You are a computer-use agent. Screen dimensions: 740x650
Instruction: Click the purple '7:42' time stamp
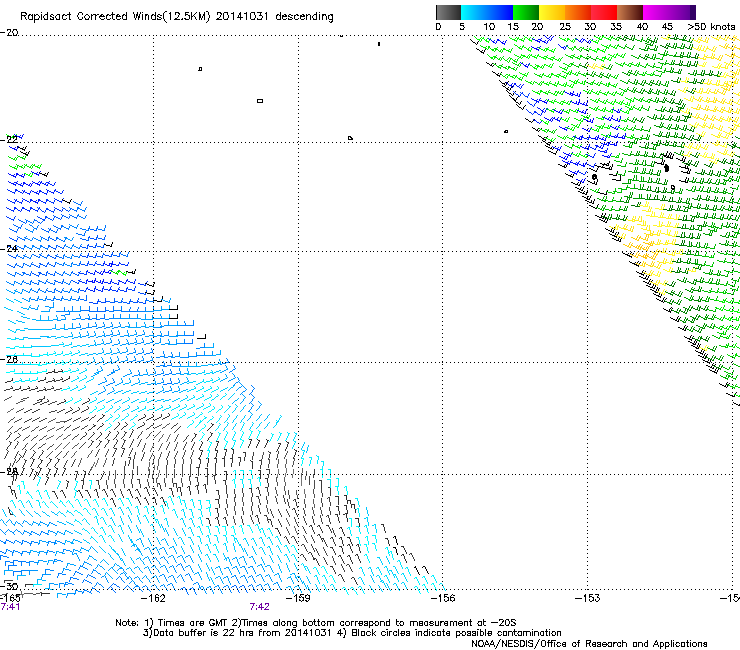260,607
